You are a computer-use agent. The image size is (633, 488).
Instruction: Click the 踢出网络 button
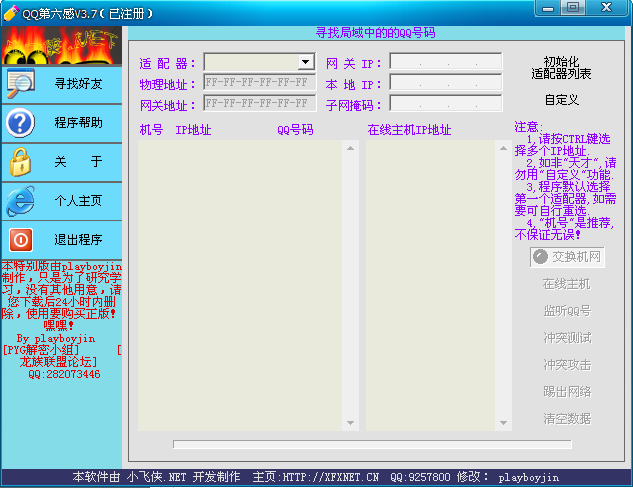[567, 392]
